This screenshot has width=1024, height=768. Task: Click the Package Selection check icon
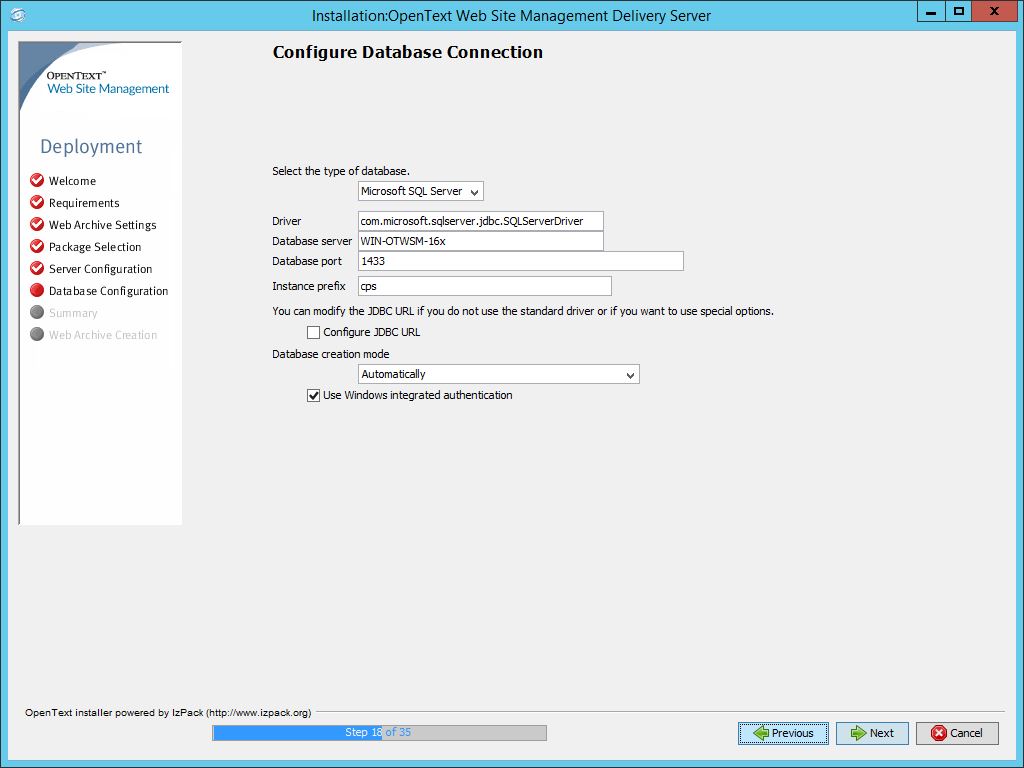37,246
